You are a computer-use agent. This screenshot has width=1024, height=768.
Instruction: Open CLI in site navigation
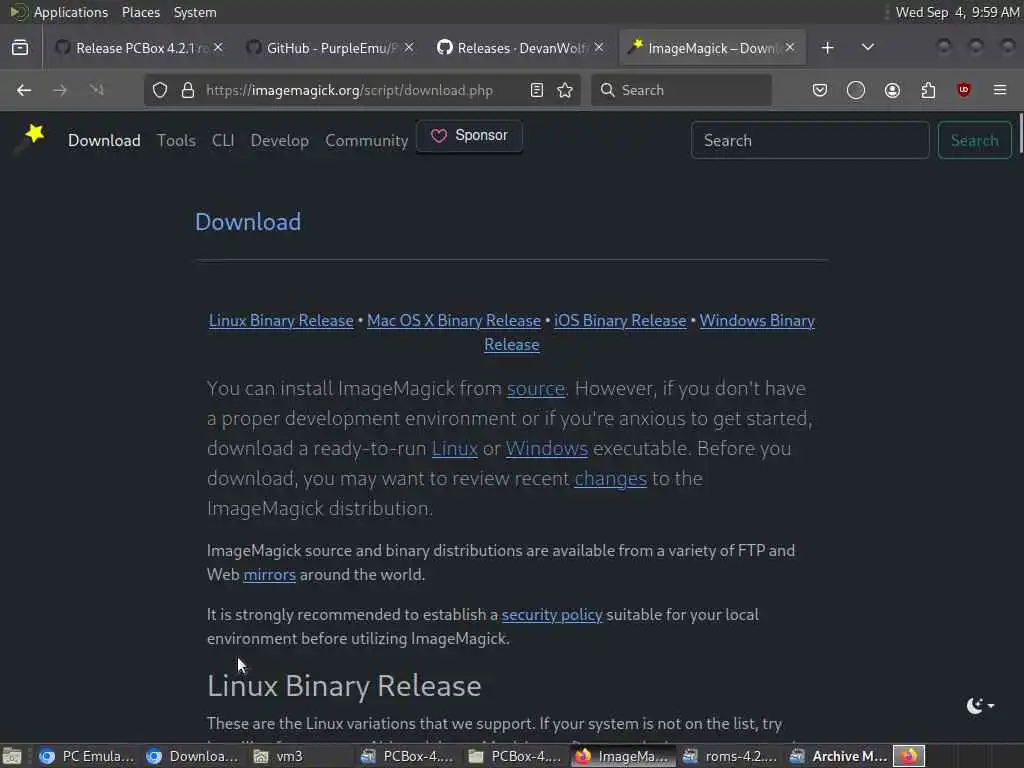coord(223,140)
